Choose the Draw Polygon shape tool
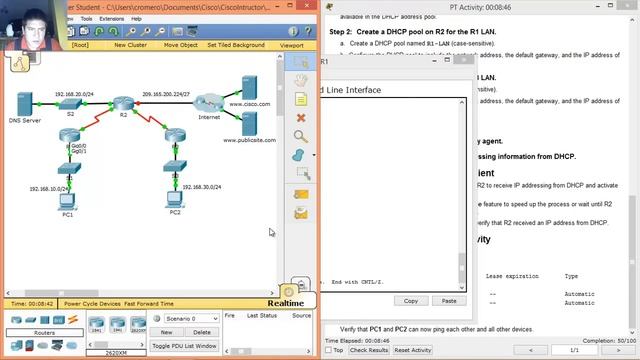 click(298, 155)
